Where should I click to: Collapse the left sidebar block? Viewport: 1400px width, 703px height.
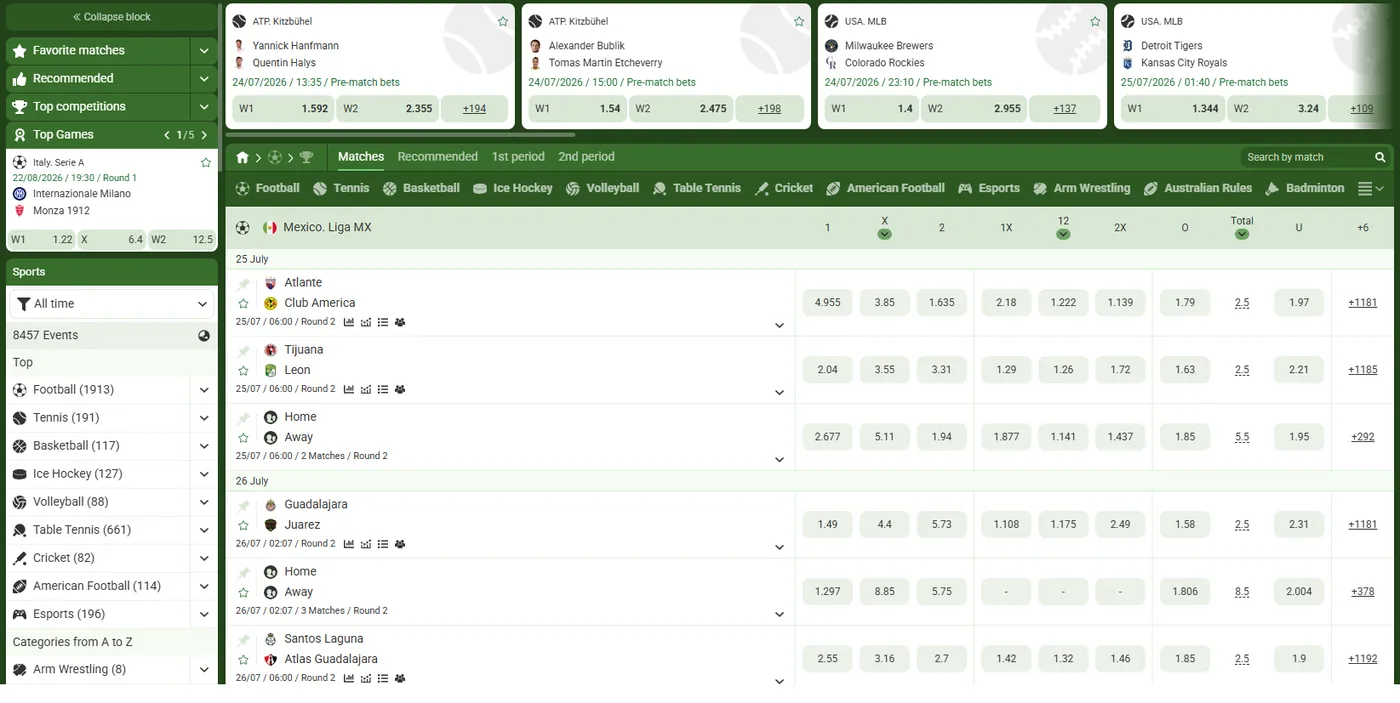point(112,17)
